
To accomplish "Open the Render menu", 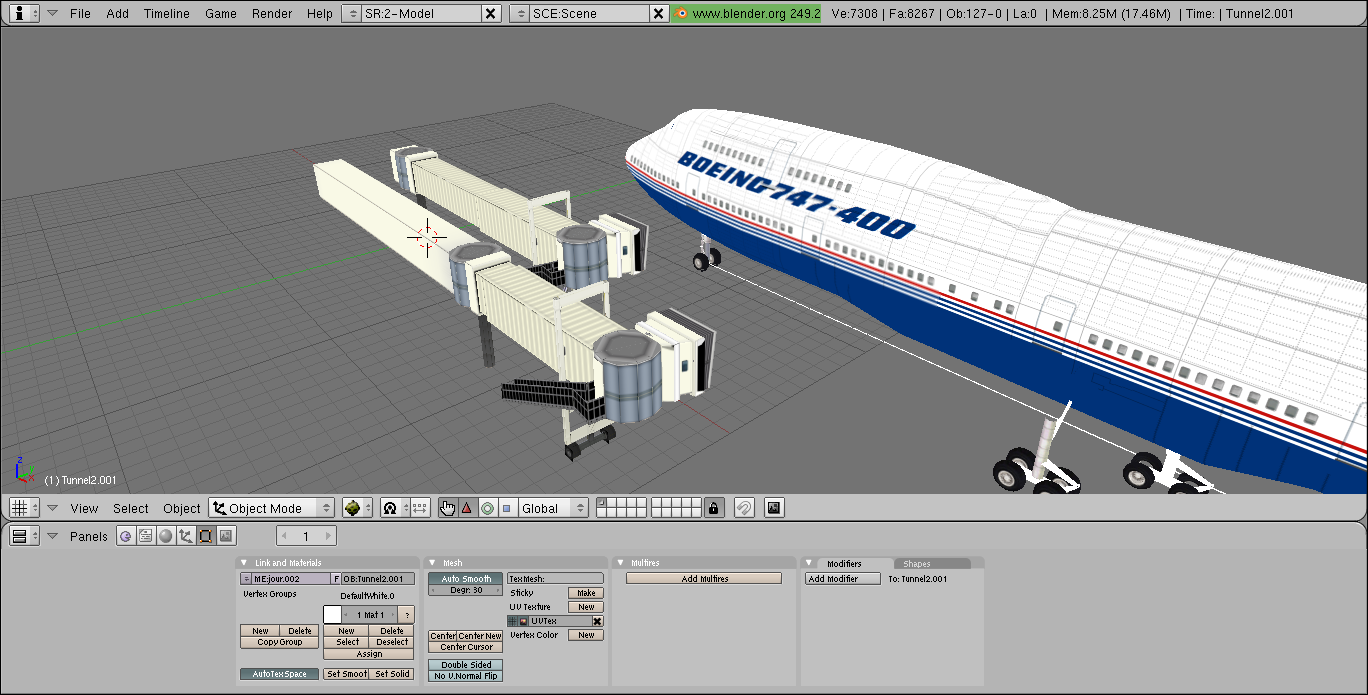I will pos(272,13).
